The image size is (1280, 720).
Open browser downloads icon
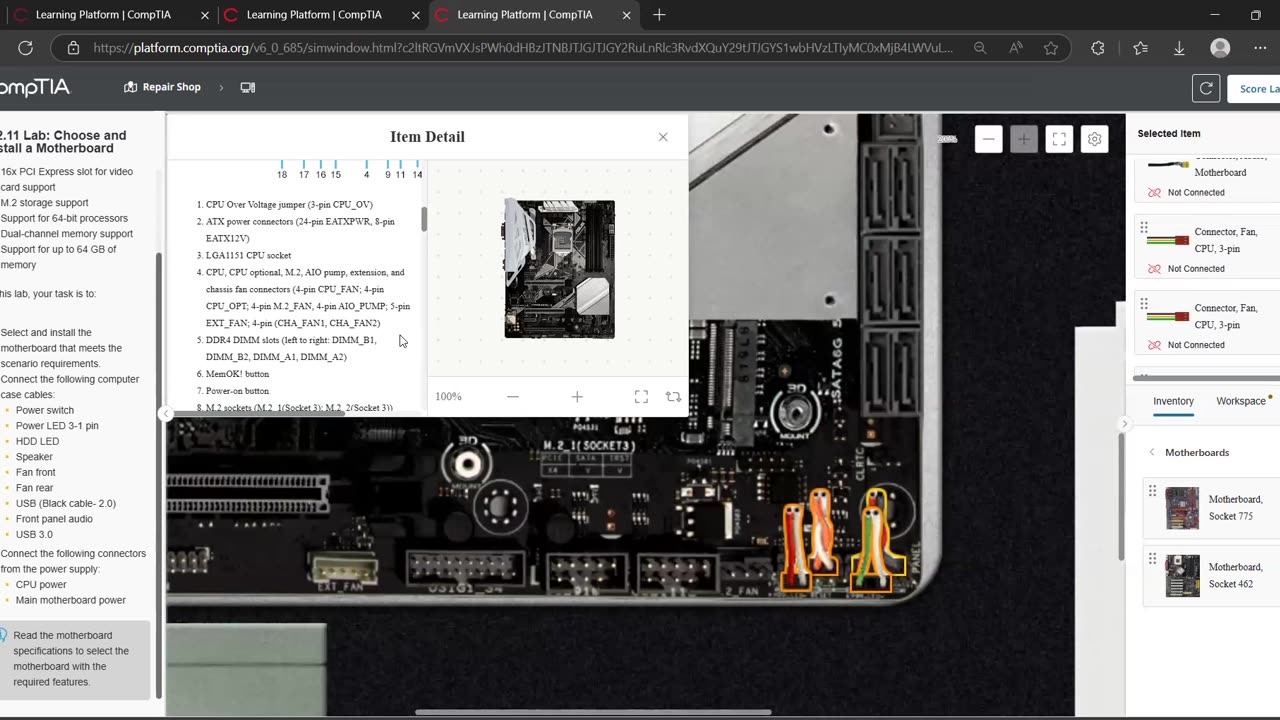[1179, 48]
